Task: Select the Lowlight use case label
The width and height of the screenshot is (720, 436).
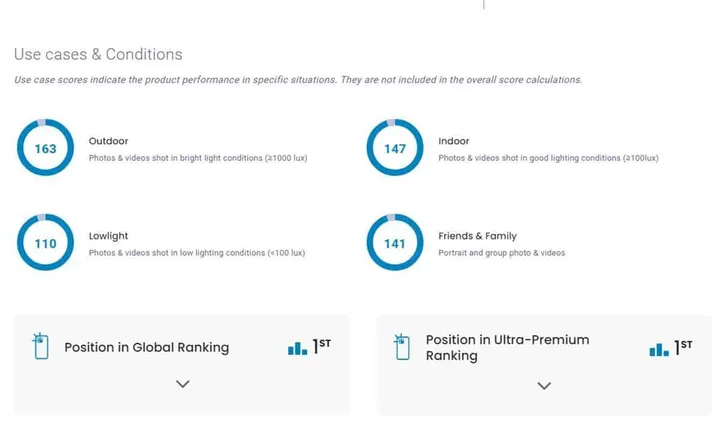Action: (108, 236)
